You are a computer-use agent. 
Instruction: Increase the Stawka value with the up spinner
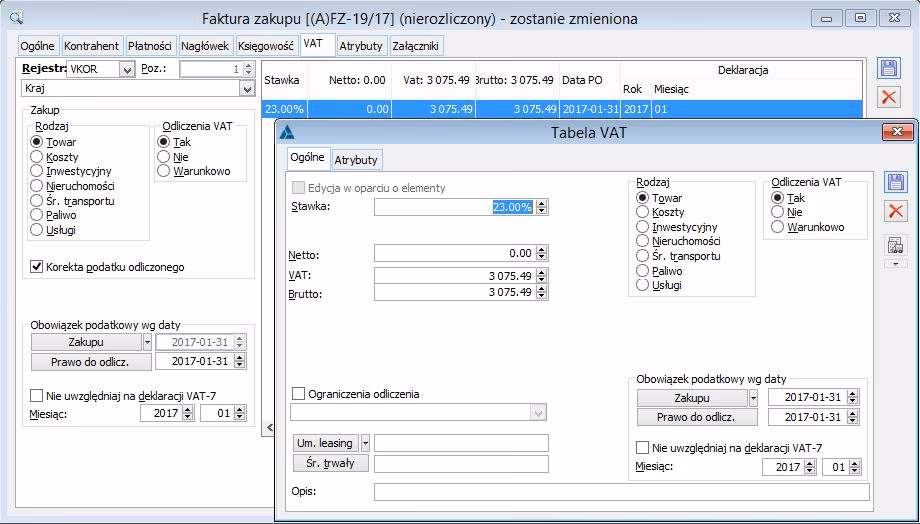pyautogui.click(x=541, y=203)
